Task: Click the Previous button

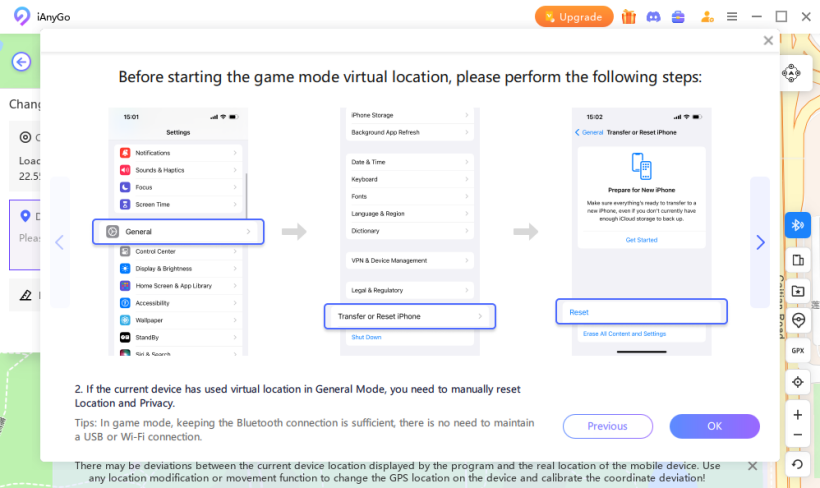Action: pyautogui.click(x=608, y=426)
